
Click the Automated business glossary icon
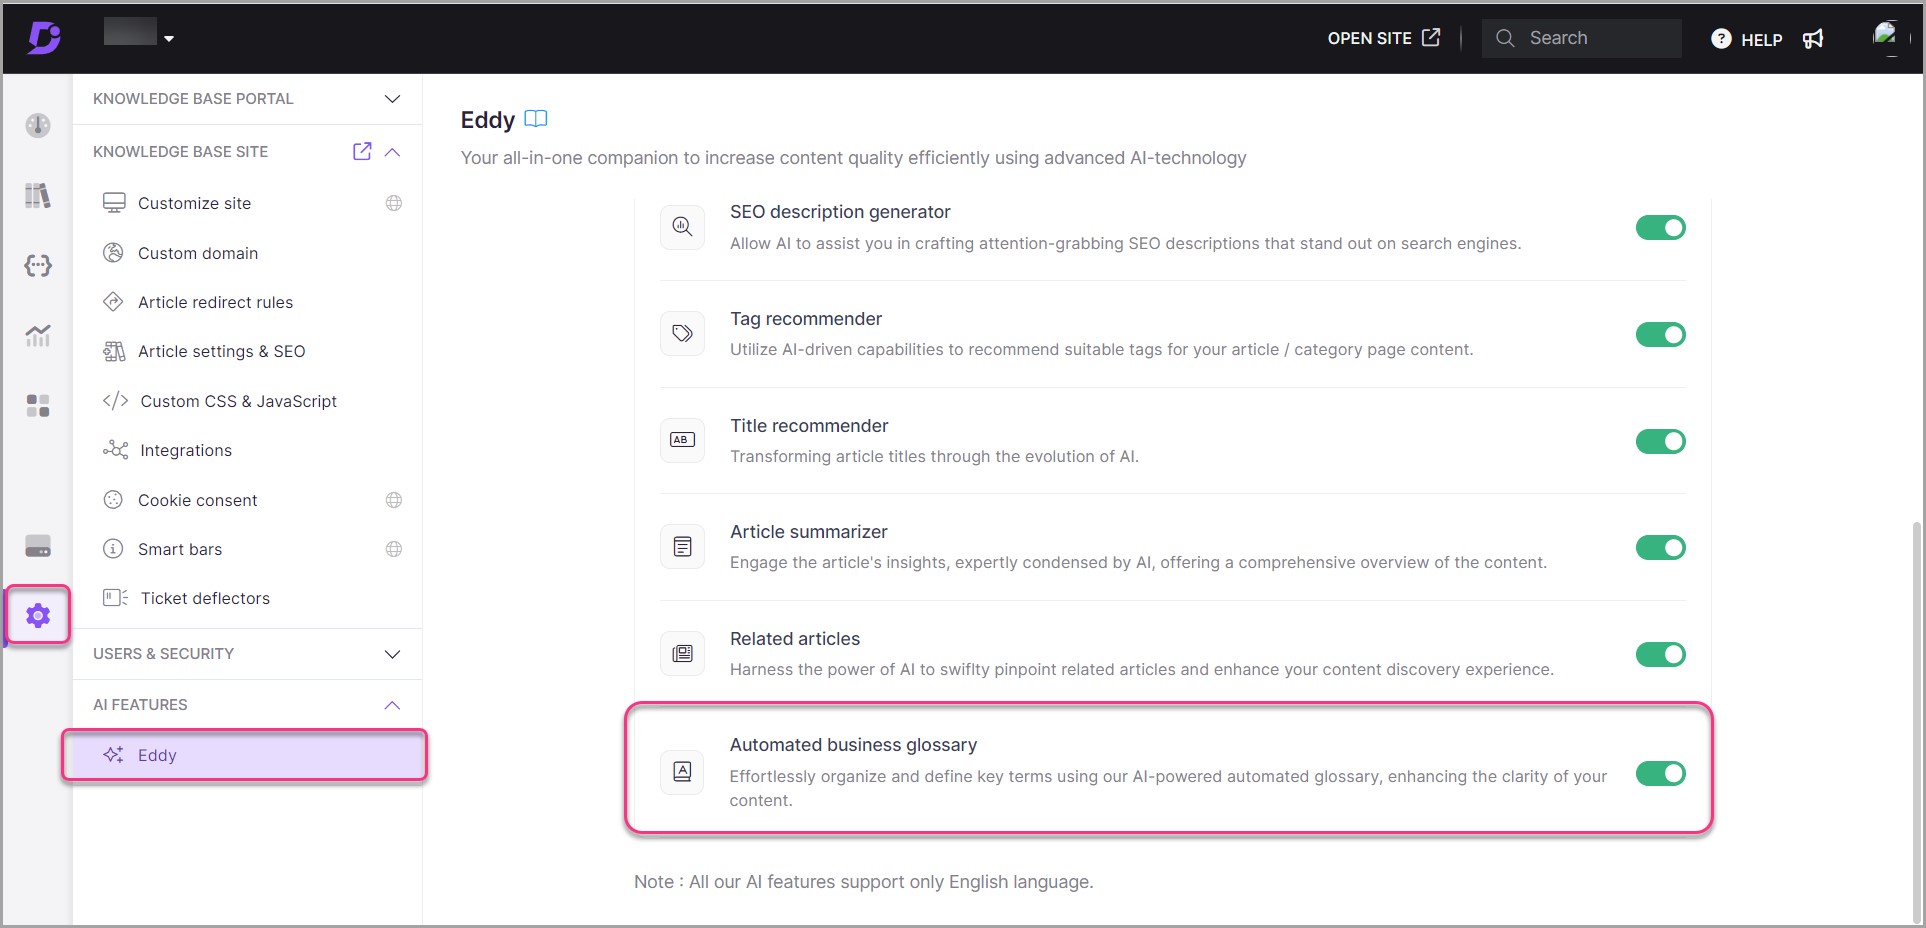point(682,772)
